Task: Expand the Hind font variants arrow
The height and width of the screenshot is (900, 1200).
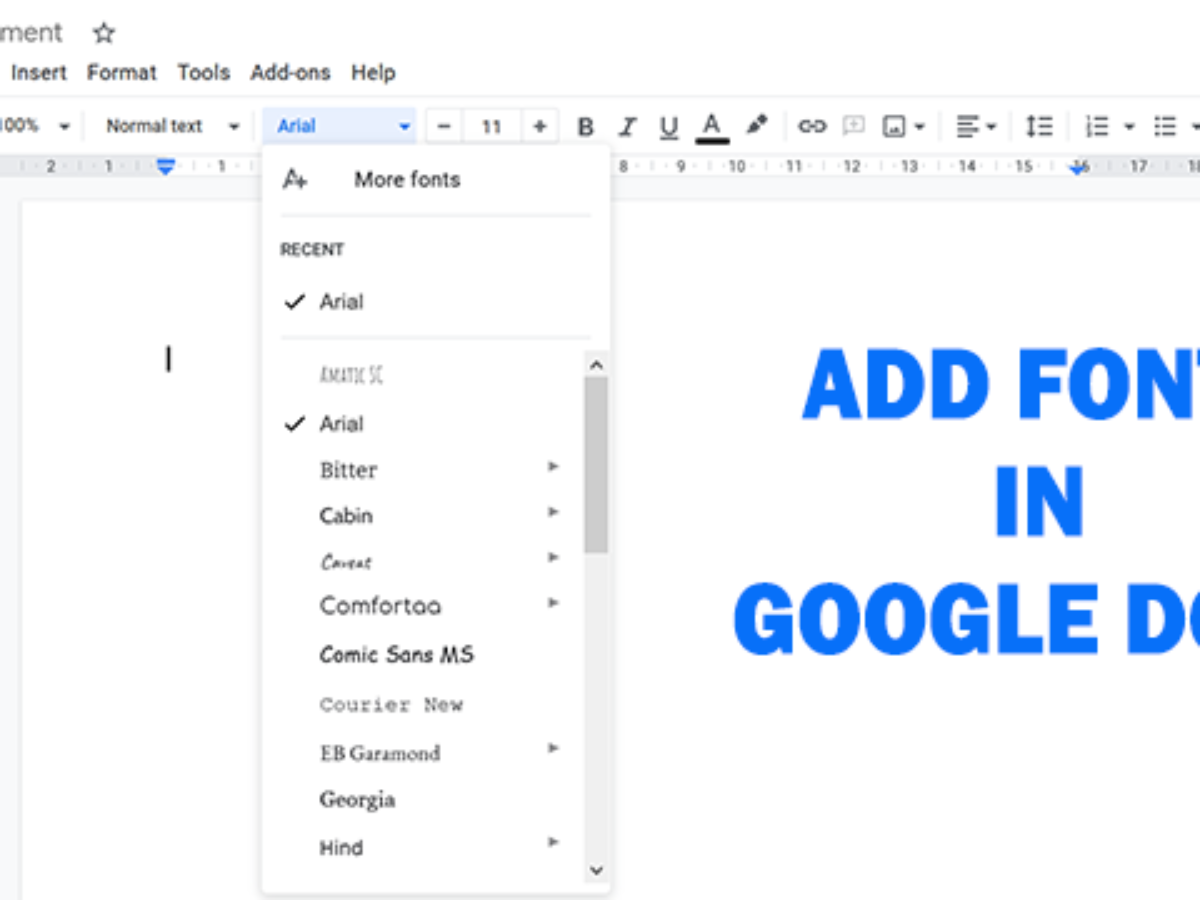Action: tap(553, 843)
